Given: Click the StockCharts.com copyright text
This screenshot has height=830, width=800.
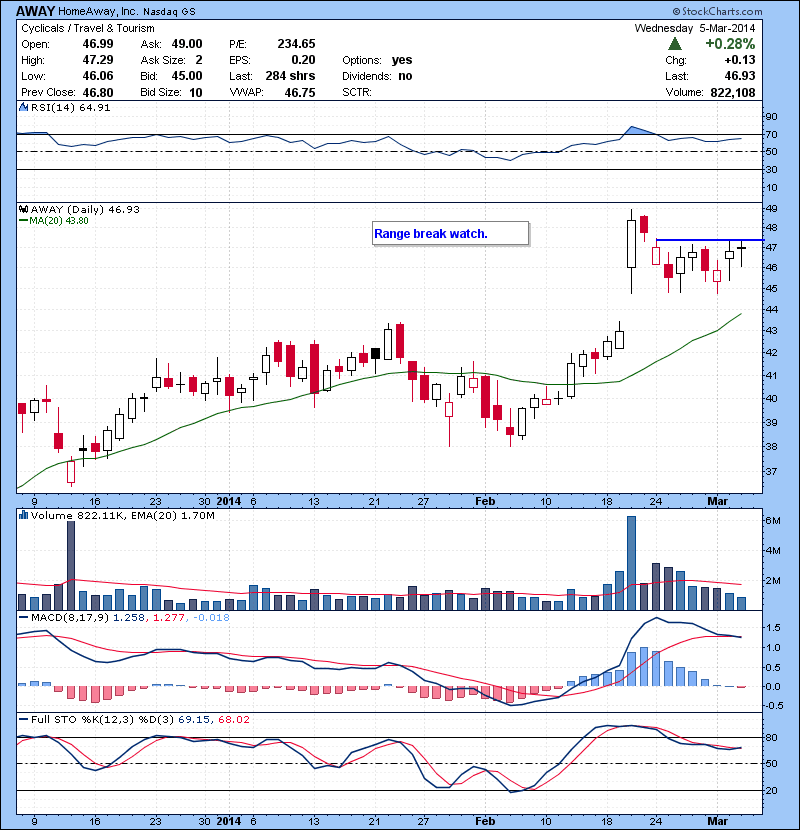Looking at the screenshot, I should 717,11.
